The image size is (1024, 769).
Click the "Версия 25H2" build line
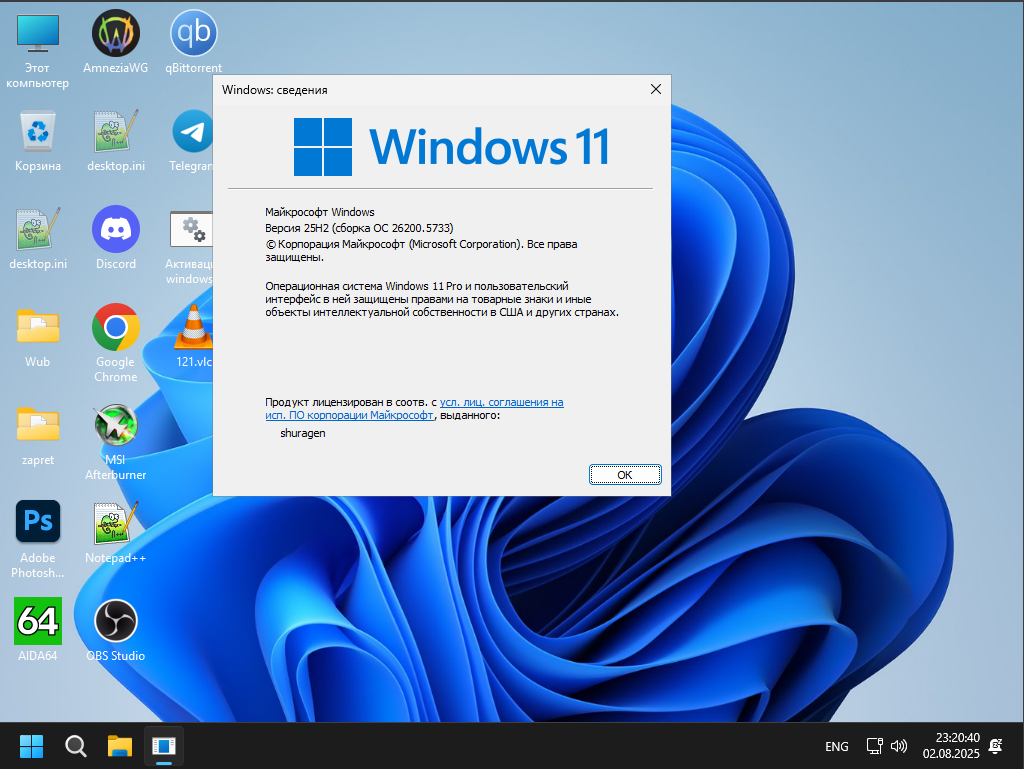point(359,228)
